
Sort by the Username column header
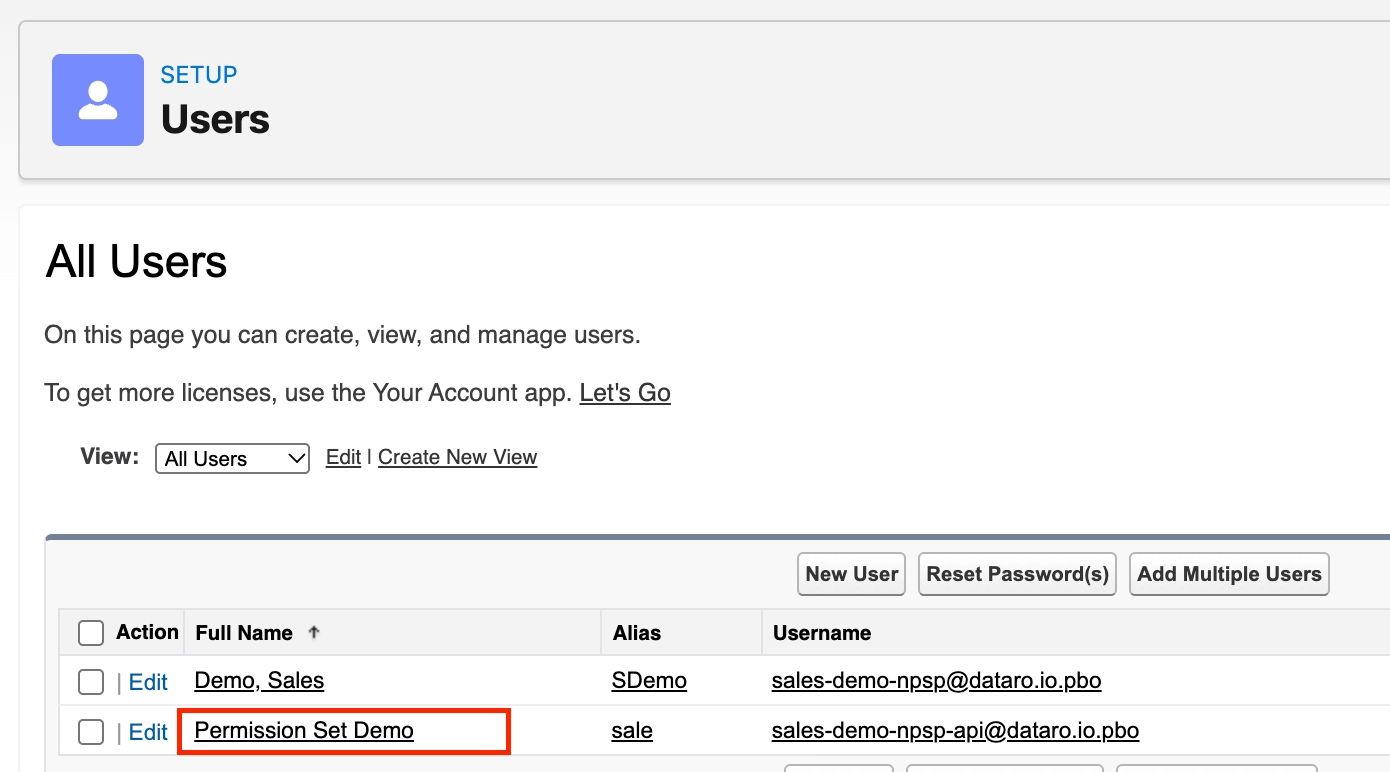click(x=822, y=633)
